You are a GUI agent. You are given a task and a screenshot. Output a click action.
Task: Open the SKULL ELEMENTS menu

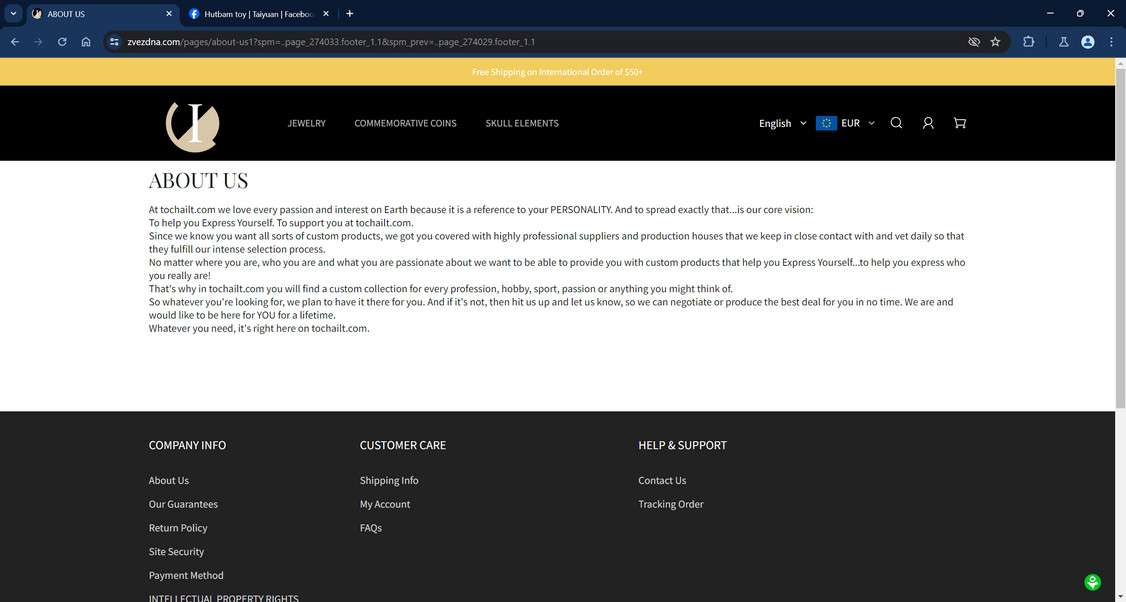522,123
